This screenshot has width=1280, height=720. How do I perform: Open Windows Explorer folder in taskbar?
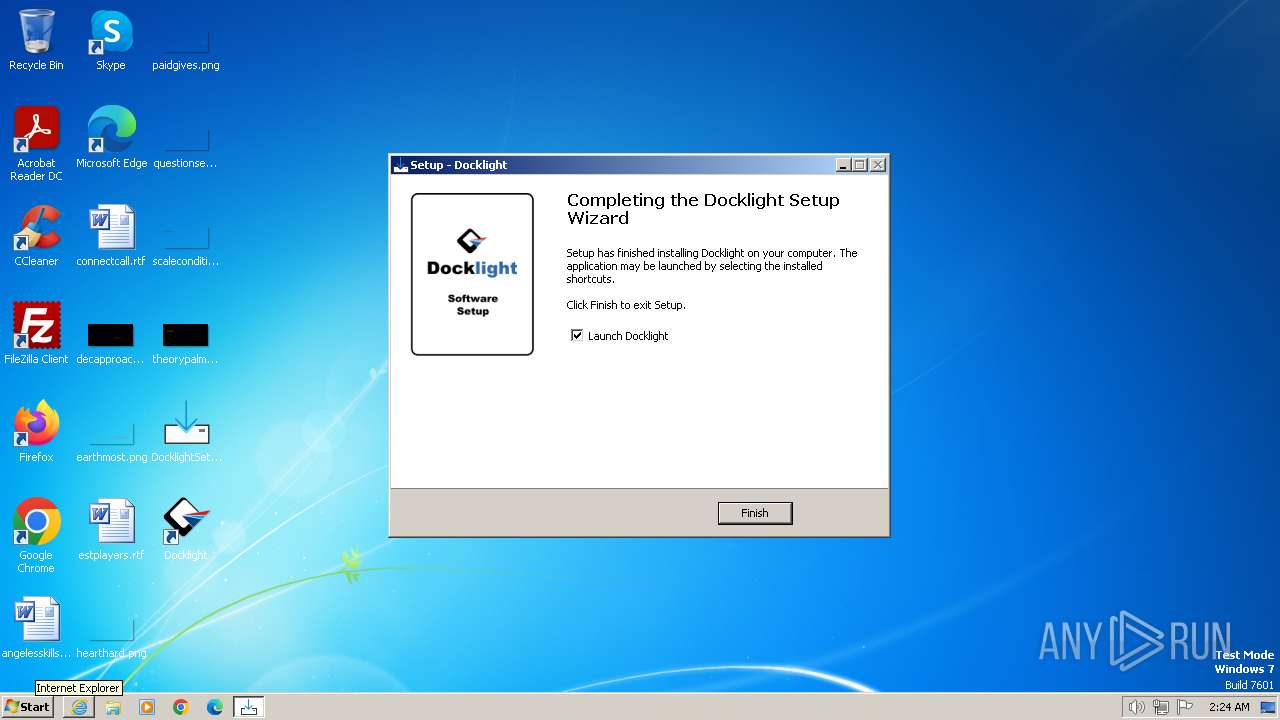pos(113,707)
